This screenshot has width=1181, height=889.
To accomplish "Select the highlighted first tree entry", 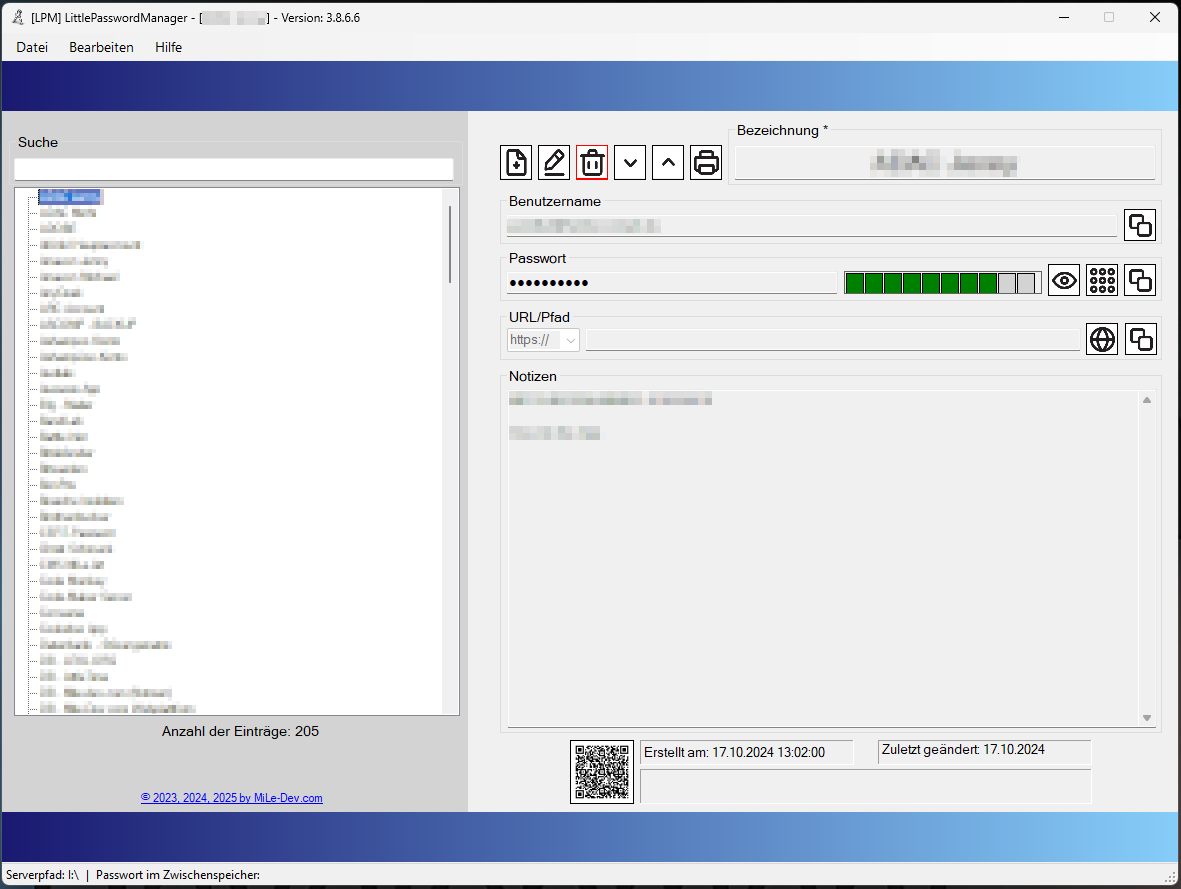I will [70, 197].
